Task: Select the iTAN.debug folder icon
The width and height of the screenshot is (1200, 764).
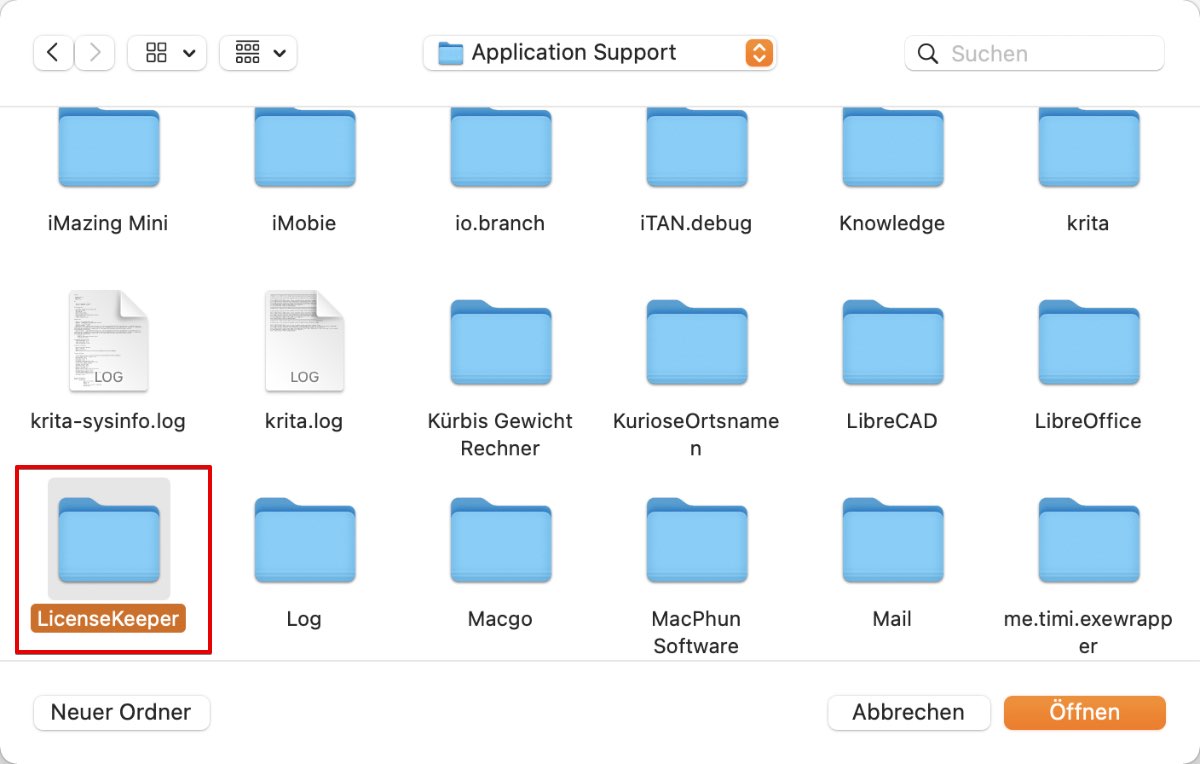Action: pos(696,148)
